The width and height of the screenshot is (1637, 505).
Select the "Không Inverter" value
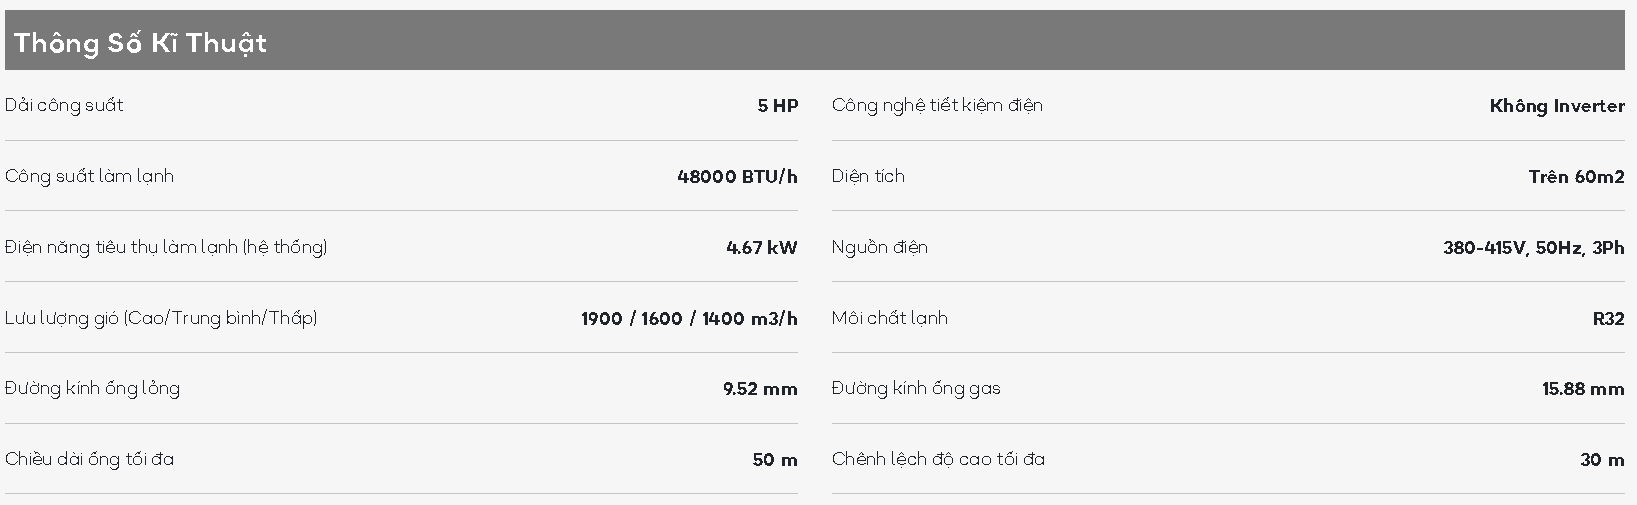click(1556, 106)
